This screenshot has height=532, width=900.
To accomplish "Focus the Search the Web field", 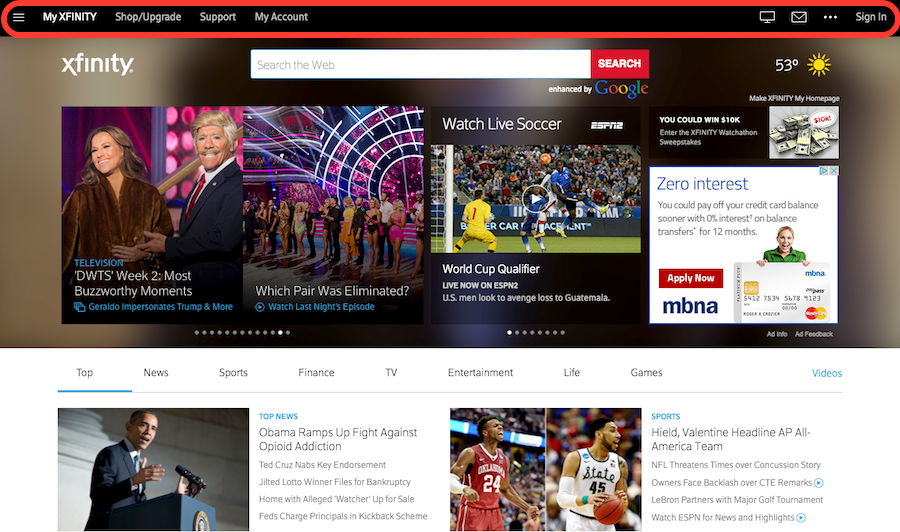I will tap(421, 64).
